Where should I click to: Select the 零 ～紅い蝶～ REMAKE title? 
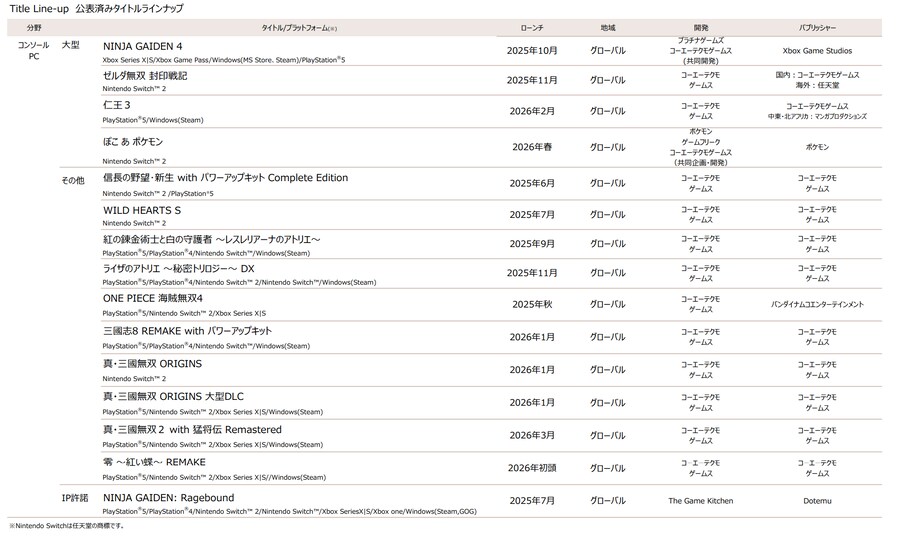tap(154, 462)
